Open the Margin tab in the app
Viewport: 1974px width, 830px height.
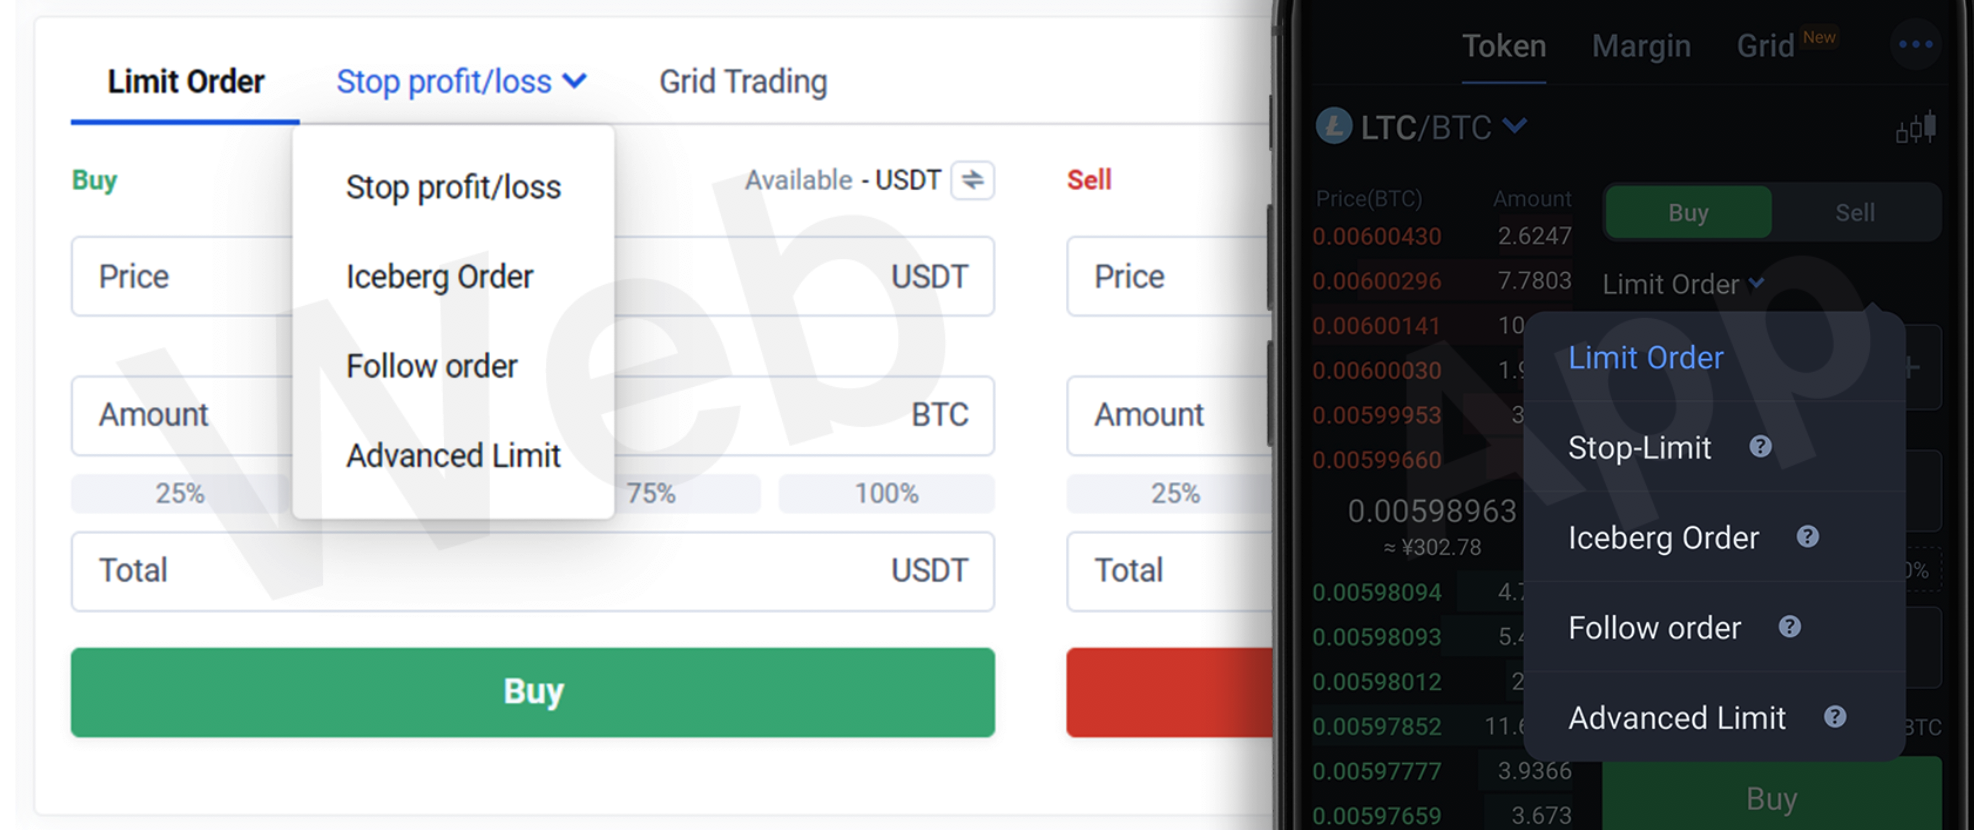point(1641,46)
